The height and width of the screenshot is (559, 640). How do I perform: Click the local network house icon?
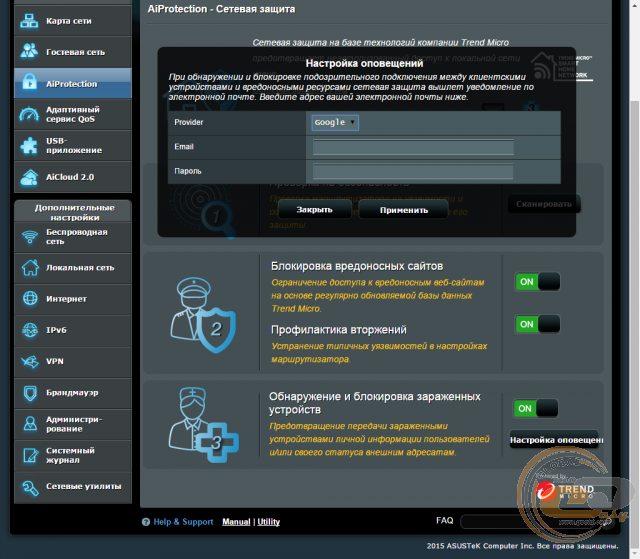click(30, 268)
